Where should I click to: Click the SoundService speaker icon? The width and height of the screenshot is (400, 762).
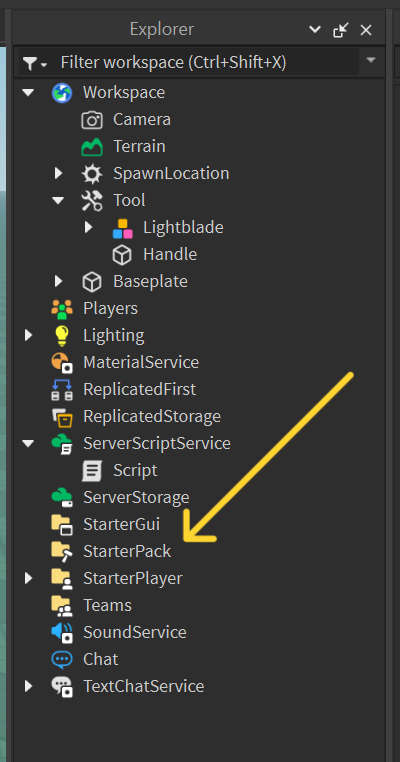(x=62, y=632)
